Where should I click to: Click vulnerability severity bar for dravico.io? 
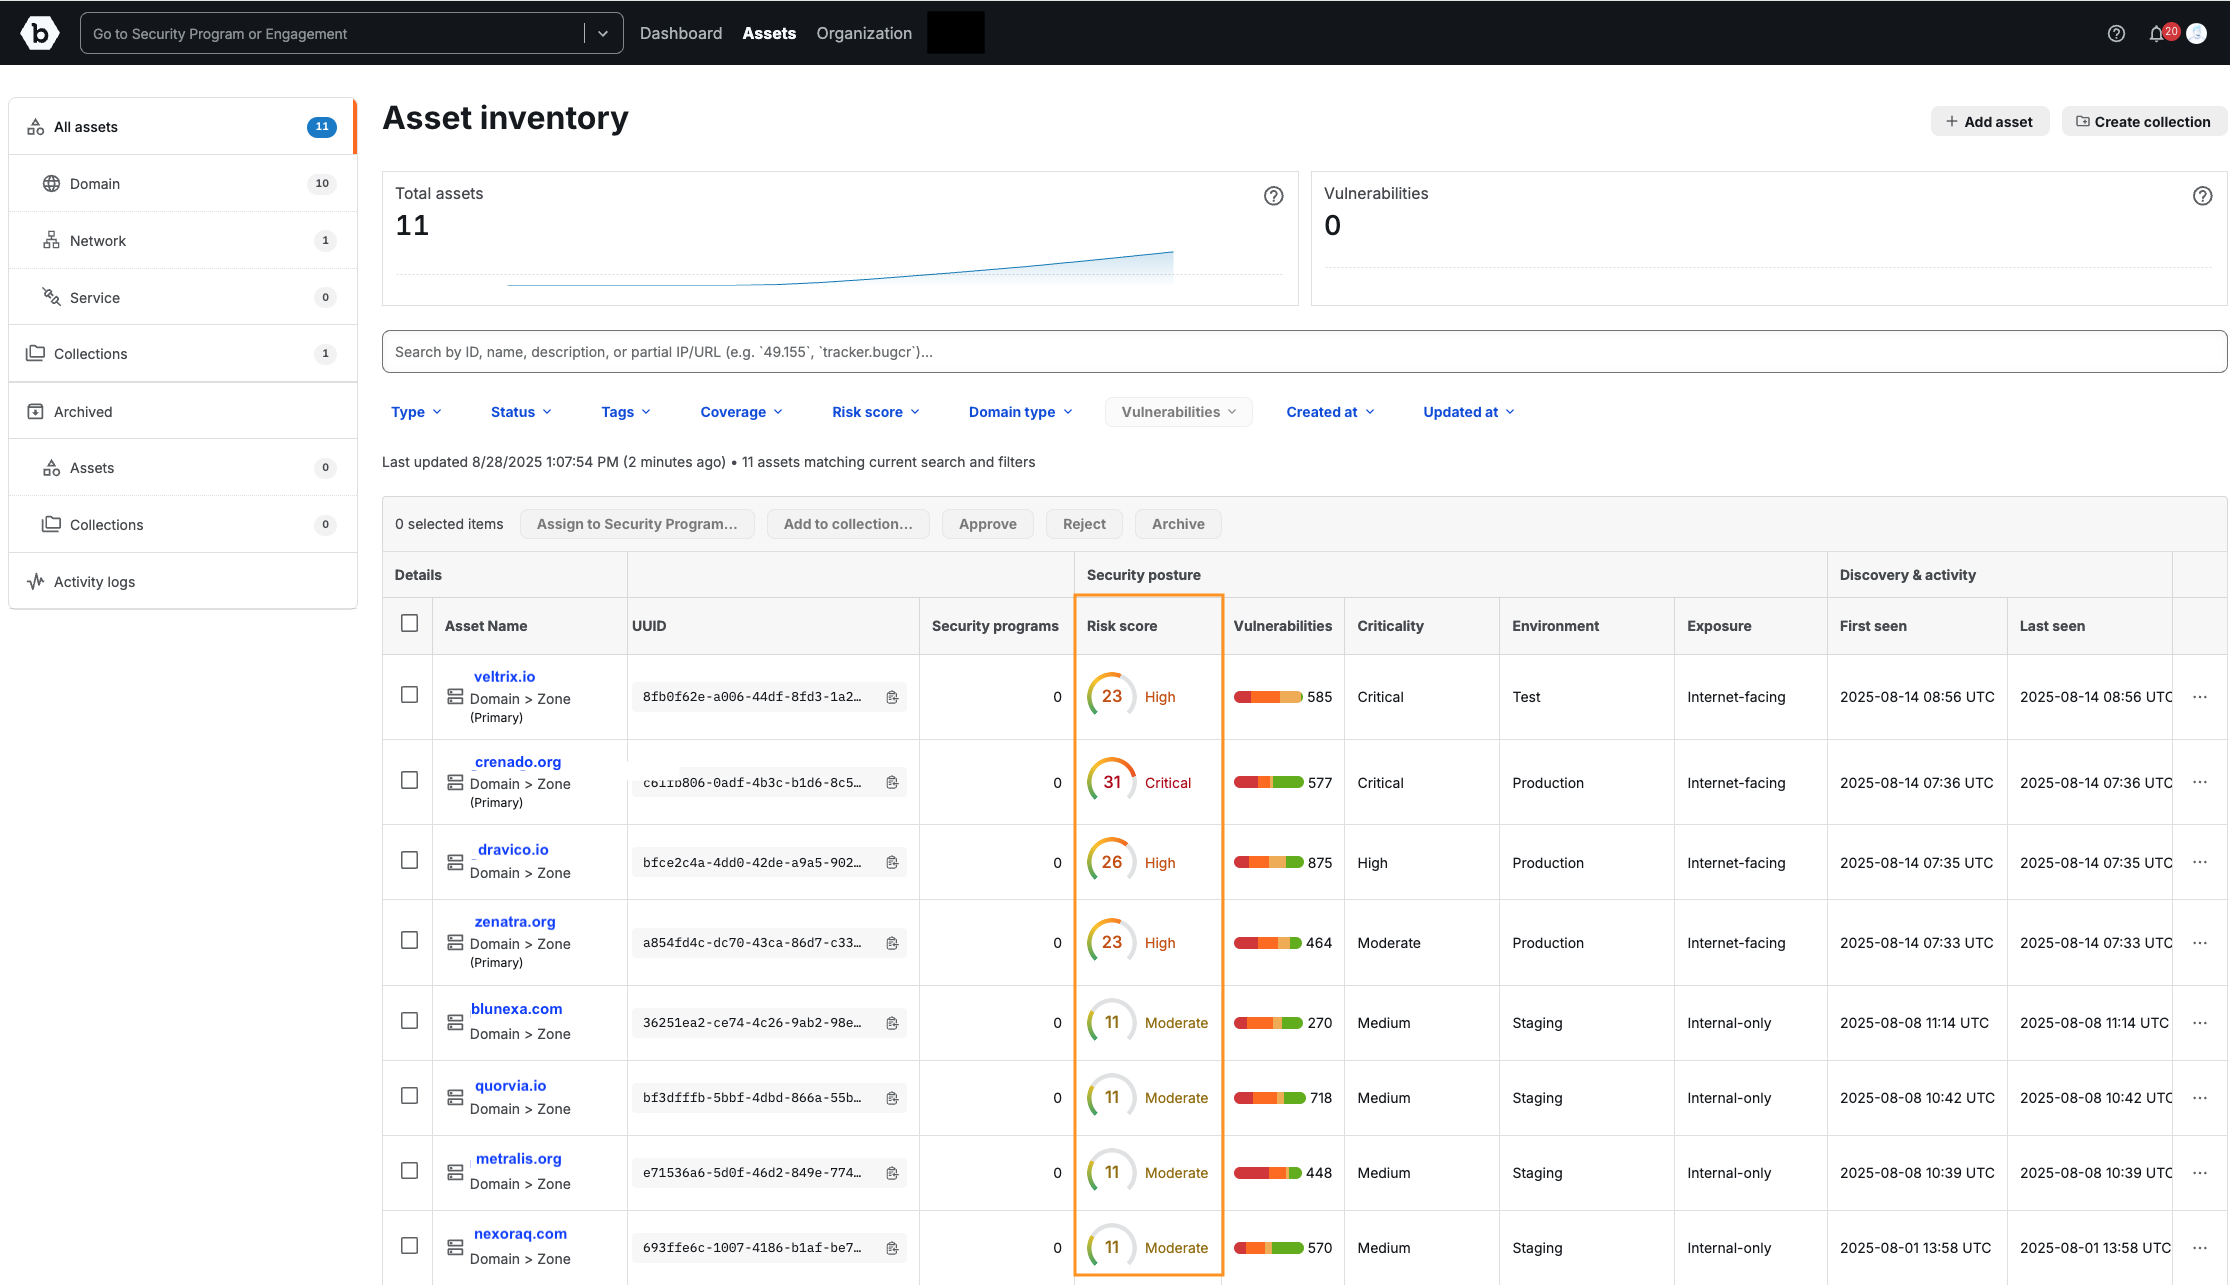(x=1268, y=862)
